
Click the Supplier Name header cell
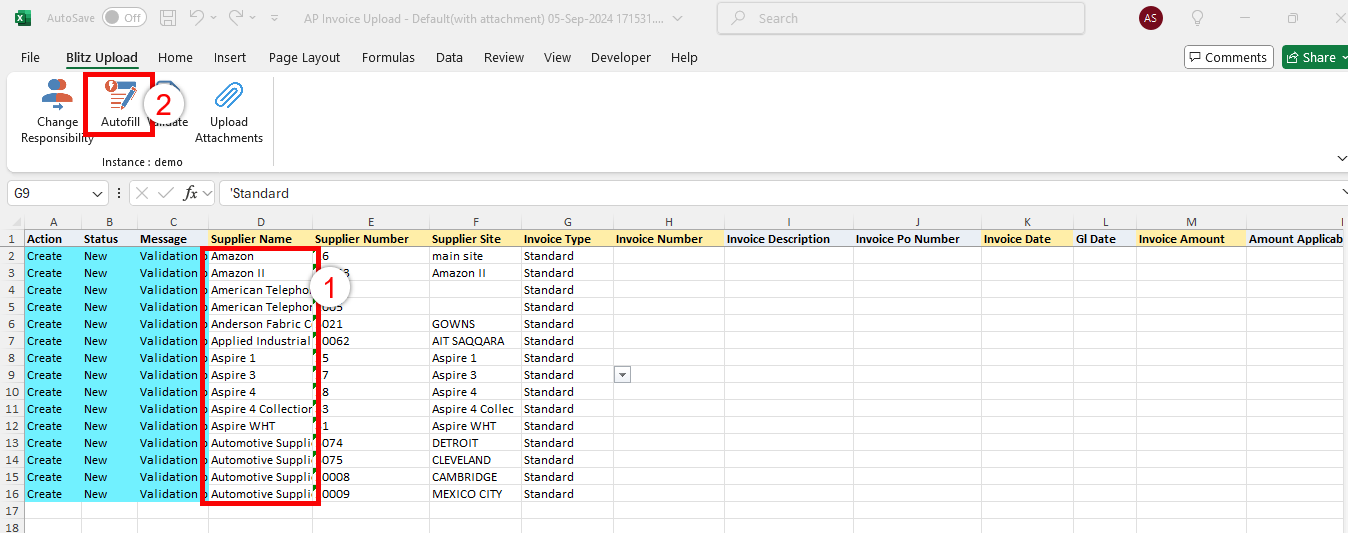click(260, 239)
